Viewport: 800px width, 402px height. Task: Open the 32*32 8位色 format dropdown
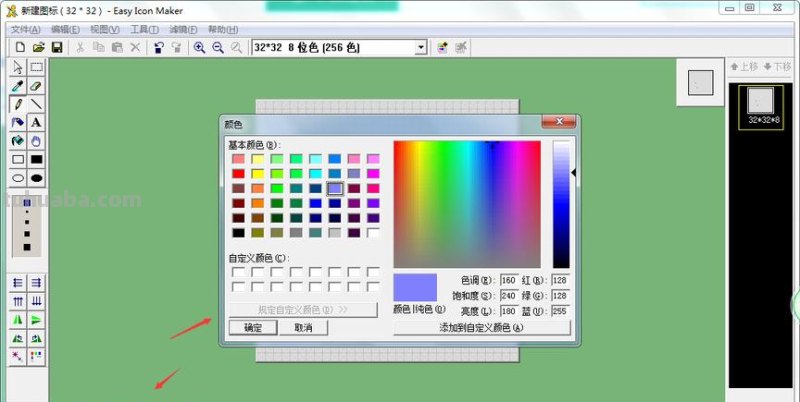(x=420, y=47)
